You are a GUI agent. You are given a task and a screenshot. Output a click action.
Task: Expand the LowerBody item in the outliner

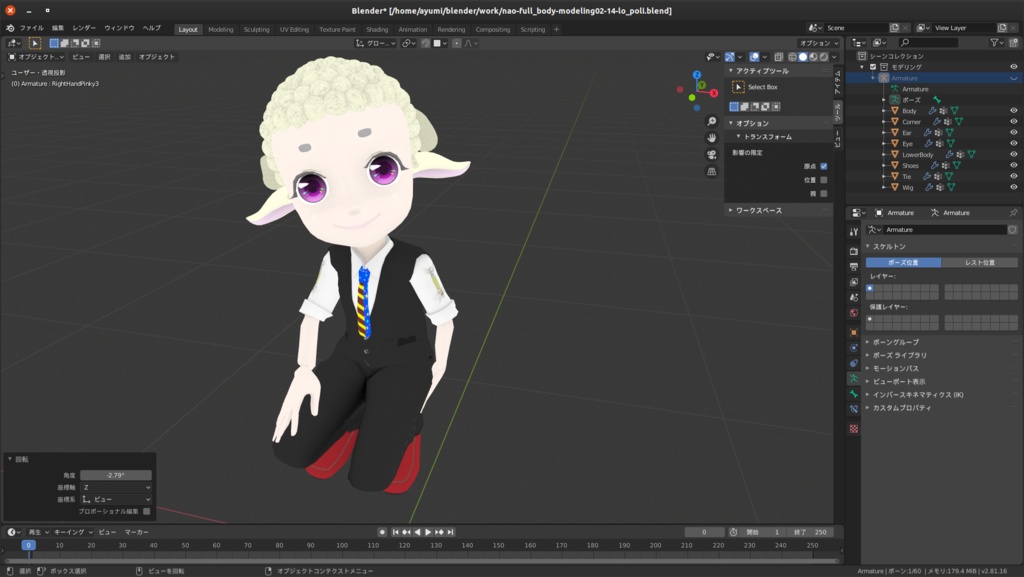(x=885, y=153)
